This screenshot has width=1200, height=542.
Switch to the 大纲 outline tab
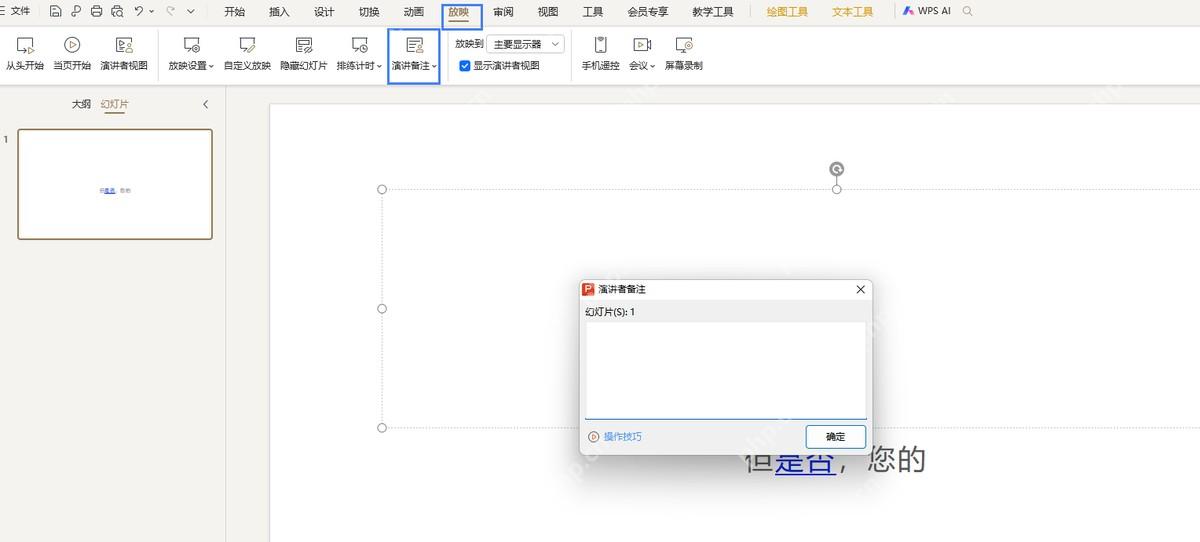point(81,104)
